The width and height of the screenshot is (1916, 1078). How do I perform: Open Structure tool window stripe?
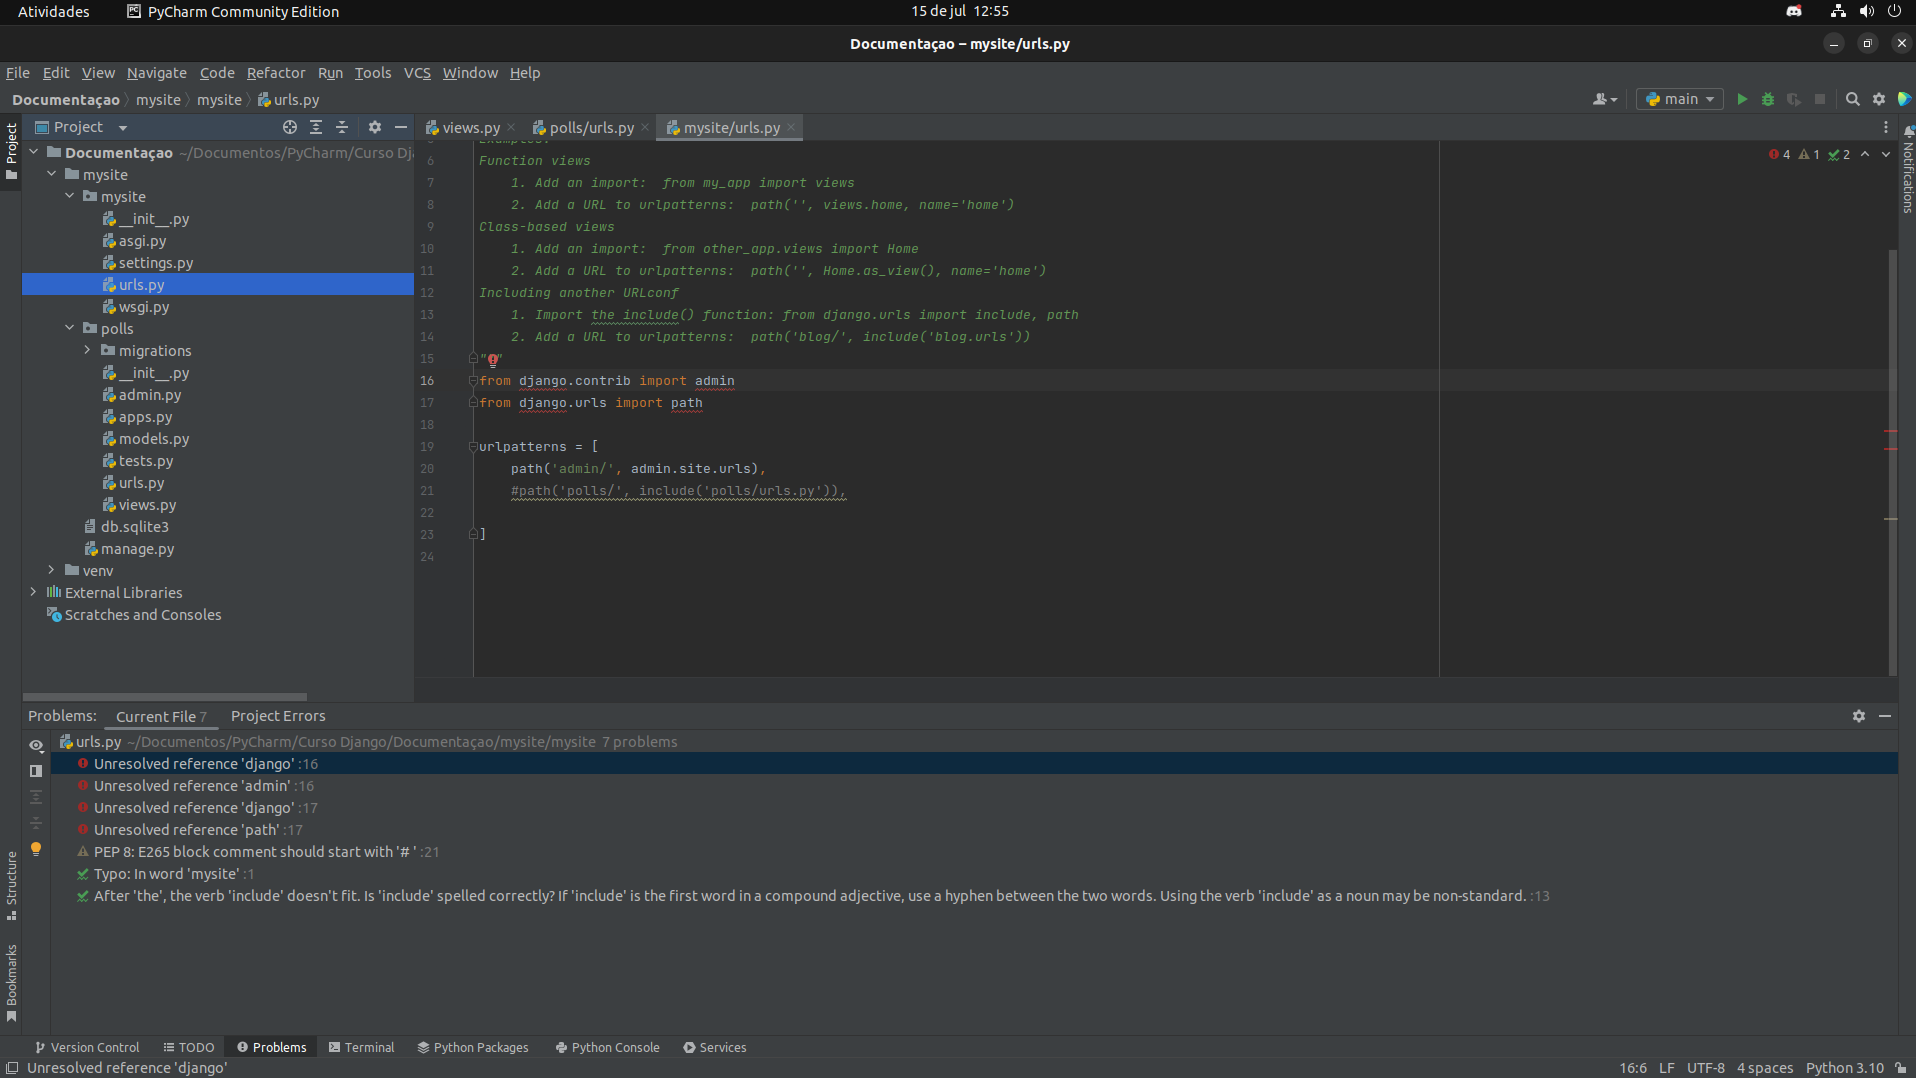[x=11, y=885]
